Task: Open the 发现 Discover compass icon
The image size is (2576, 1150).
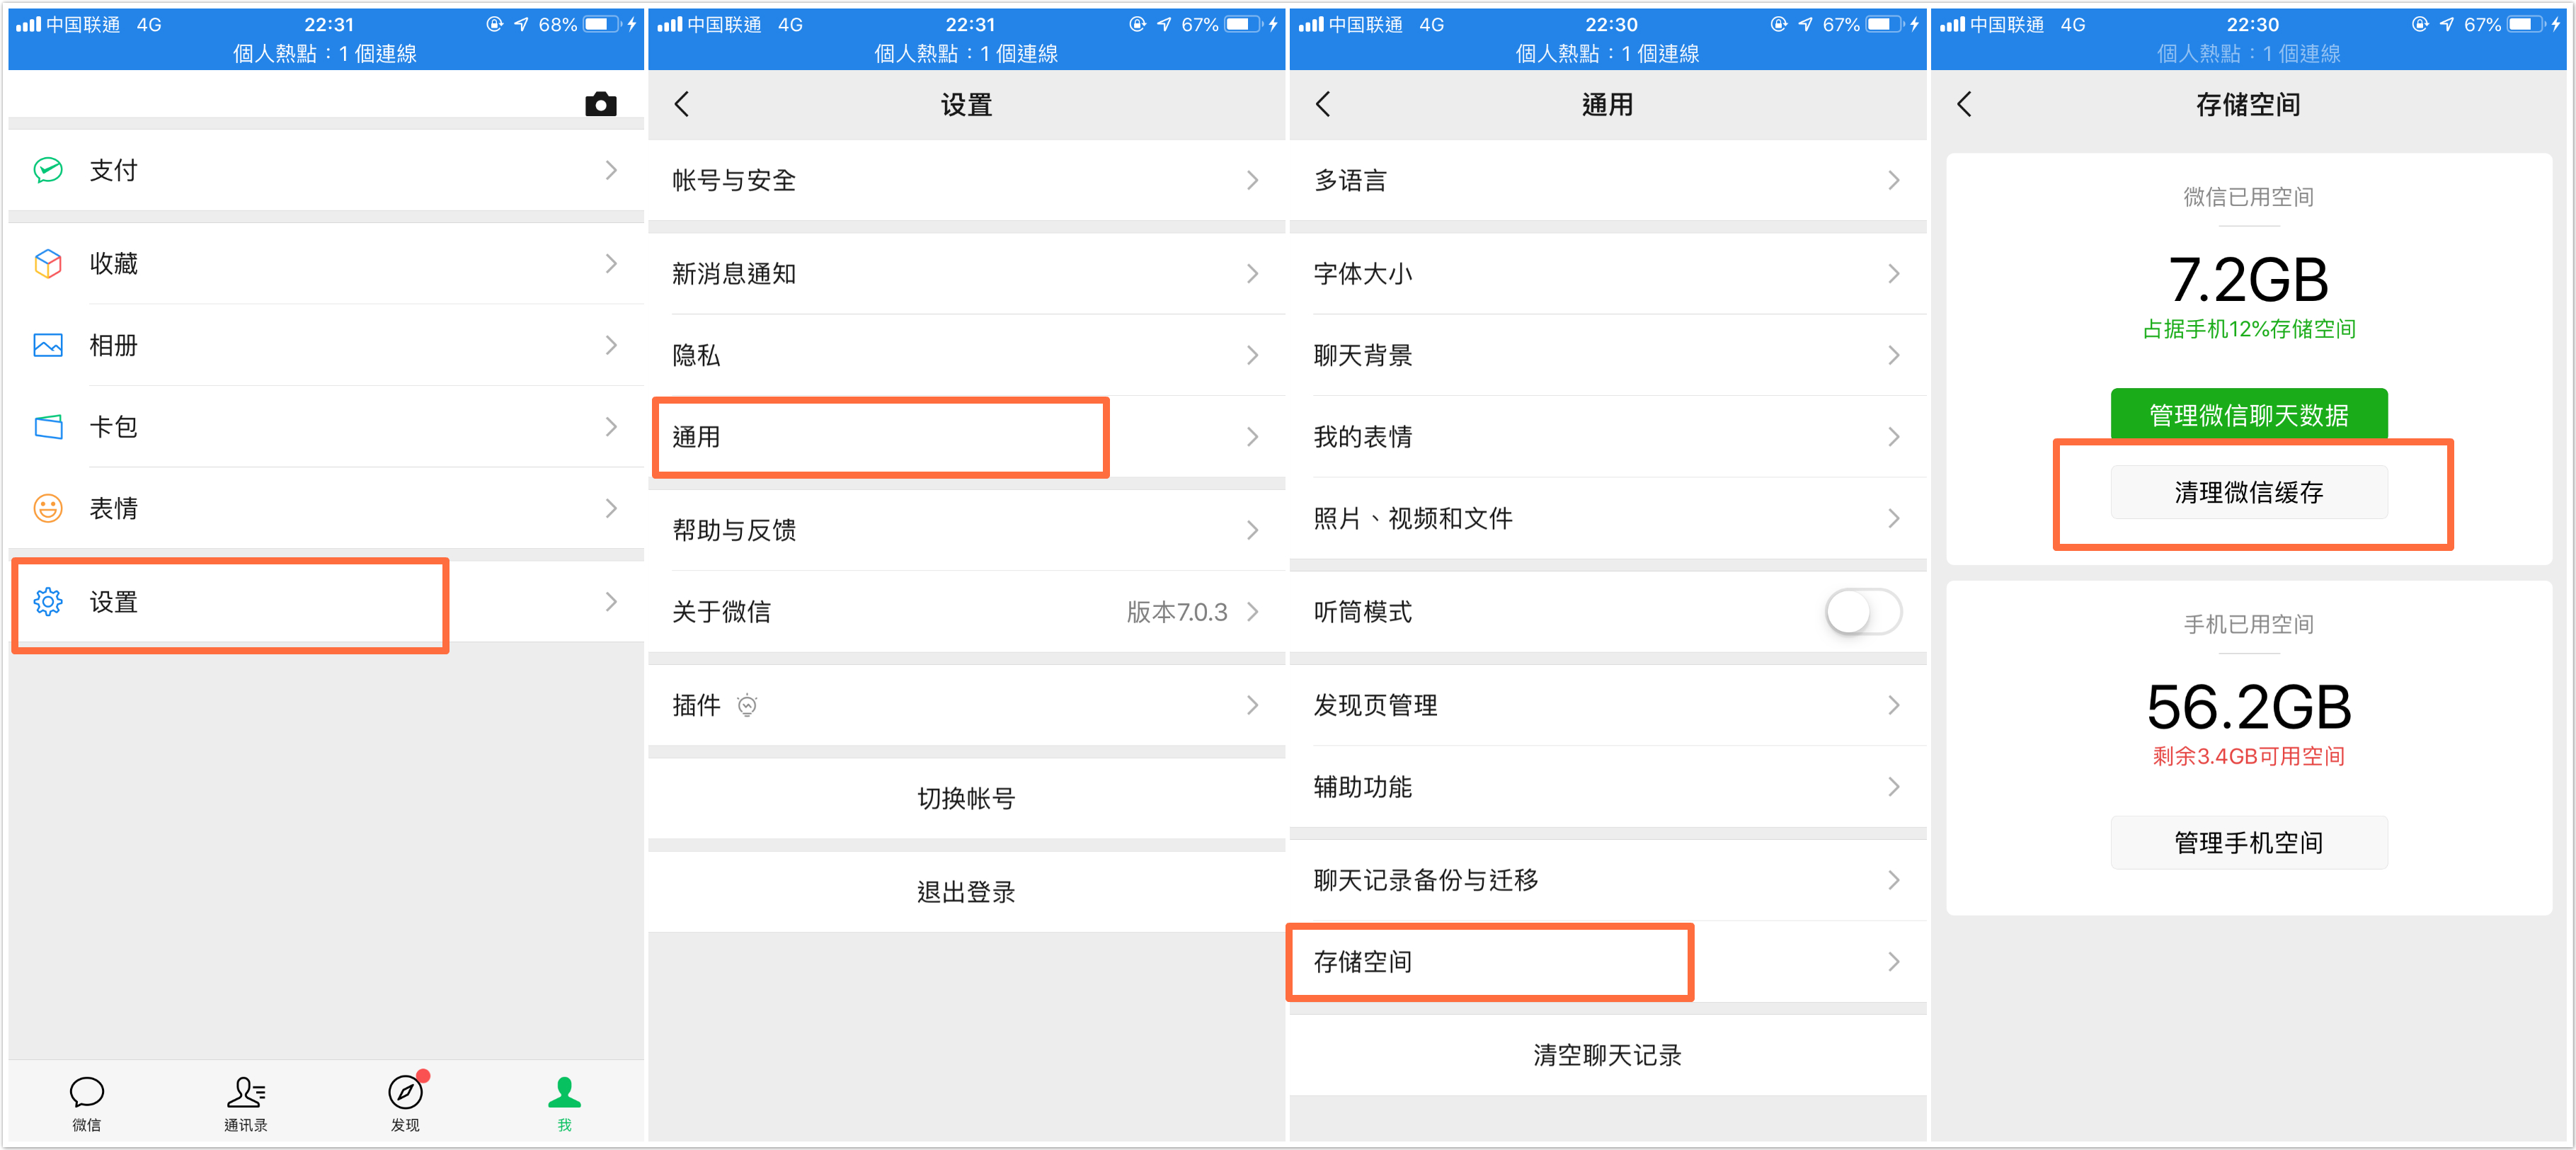Action: pos(405,1100)
